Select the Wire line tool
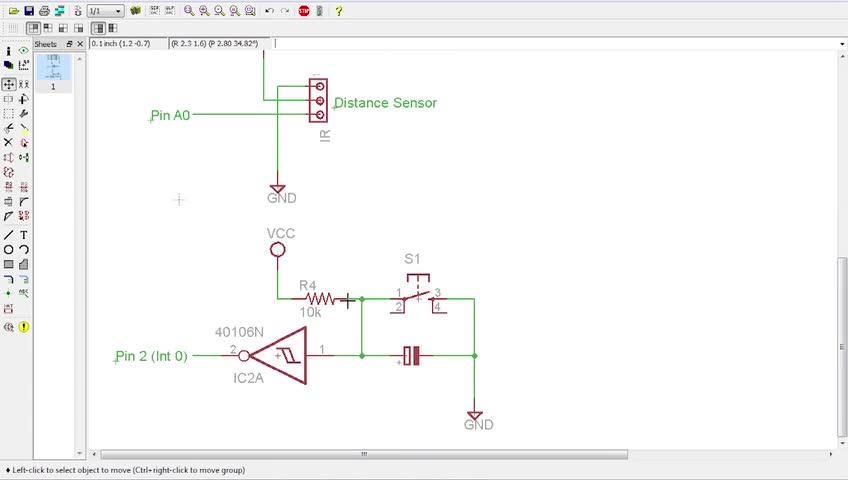Screen dimensions: 848x480 [8, 235]
